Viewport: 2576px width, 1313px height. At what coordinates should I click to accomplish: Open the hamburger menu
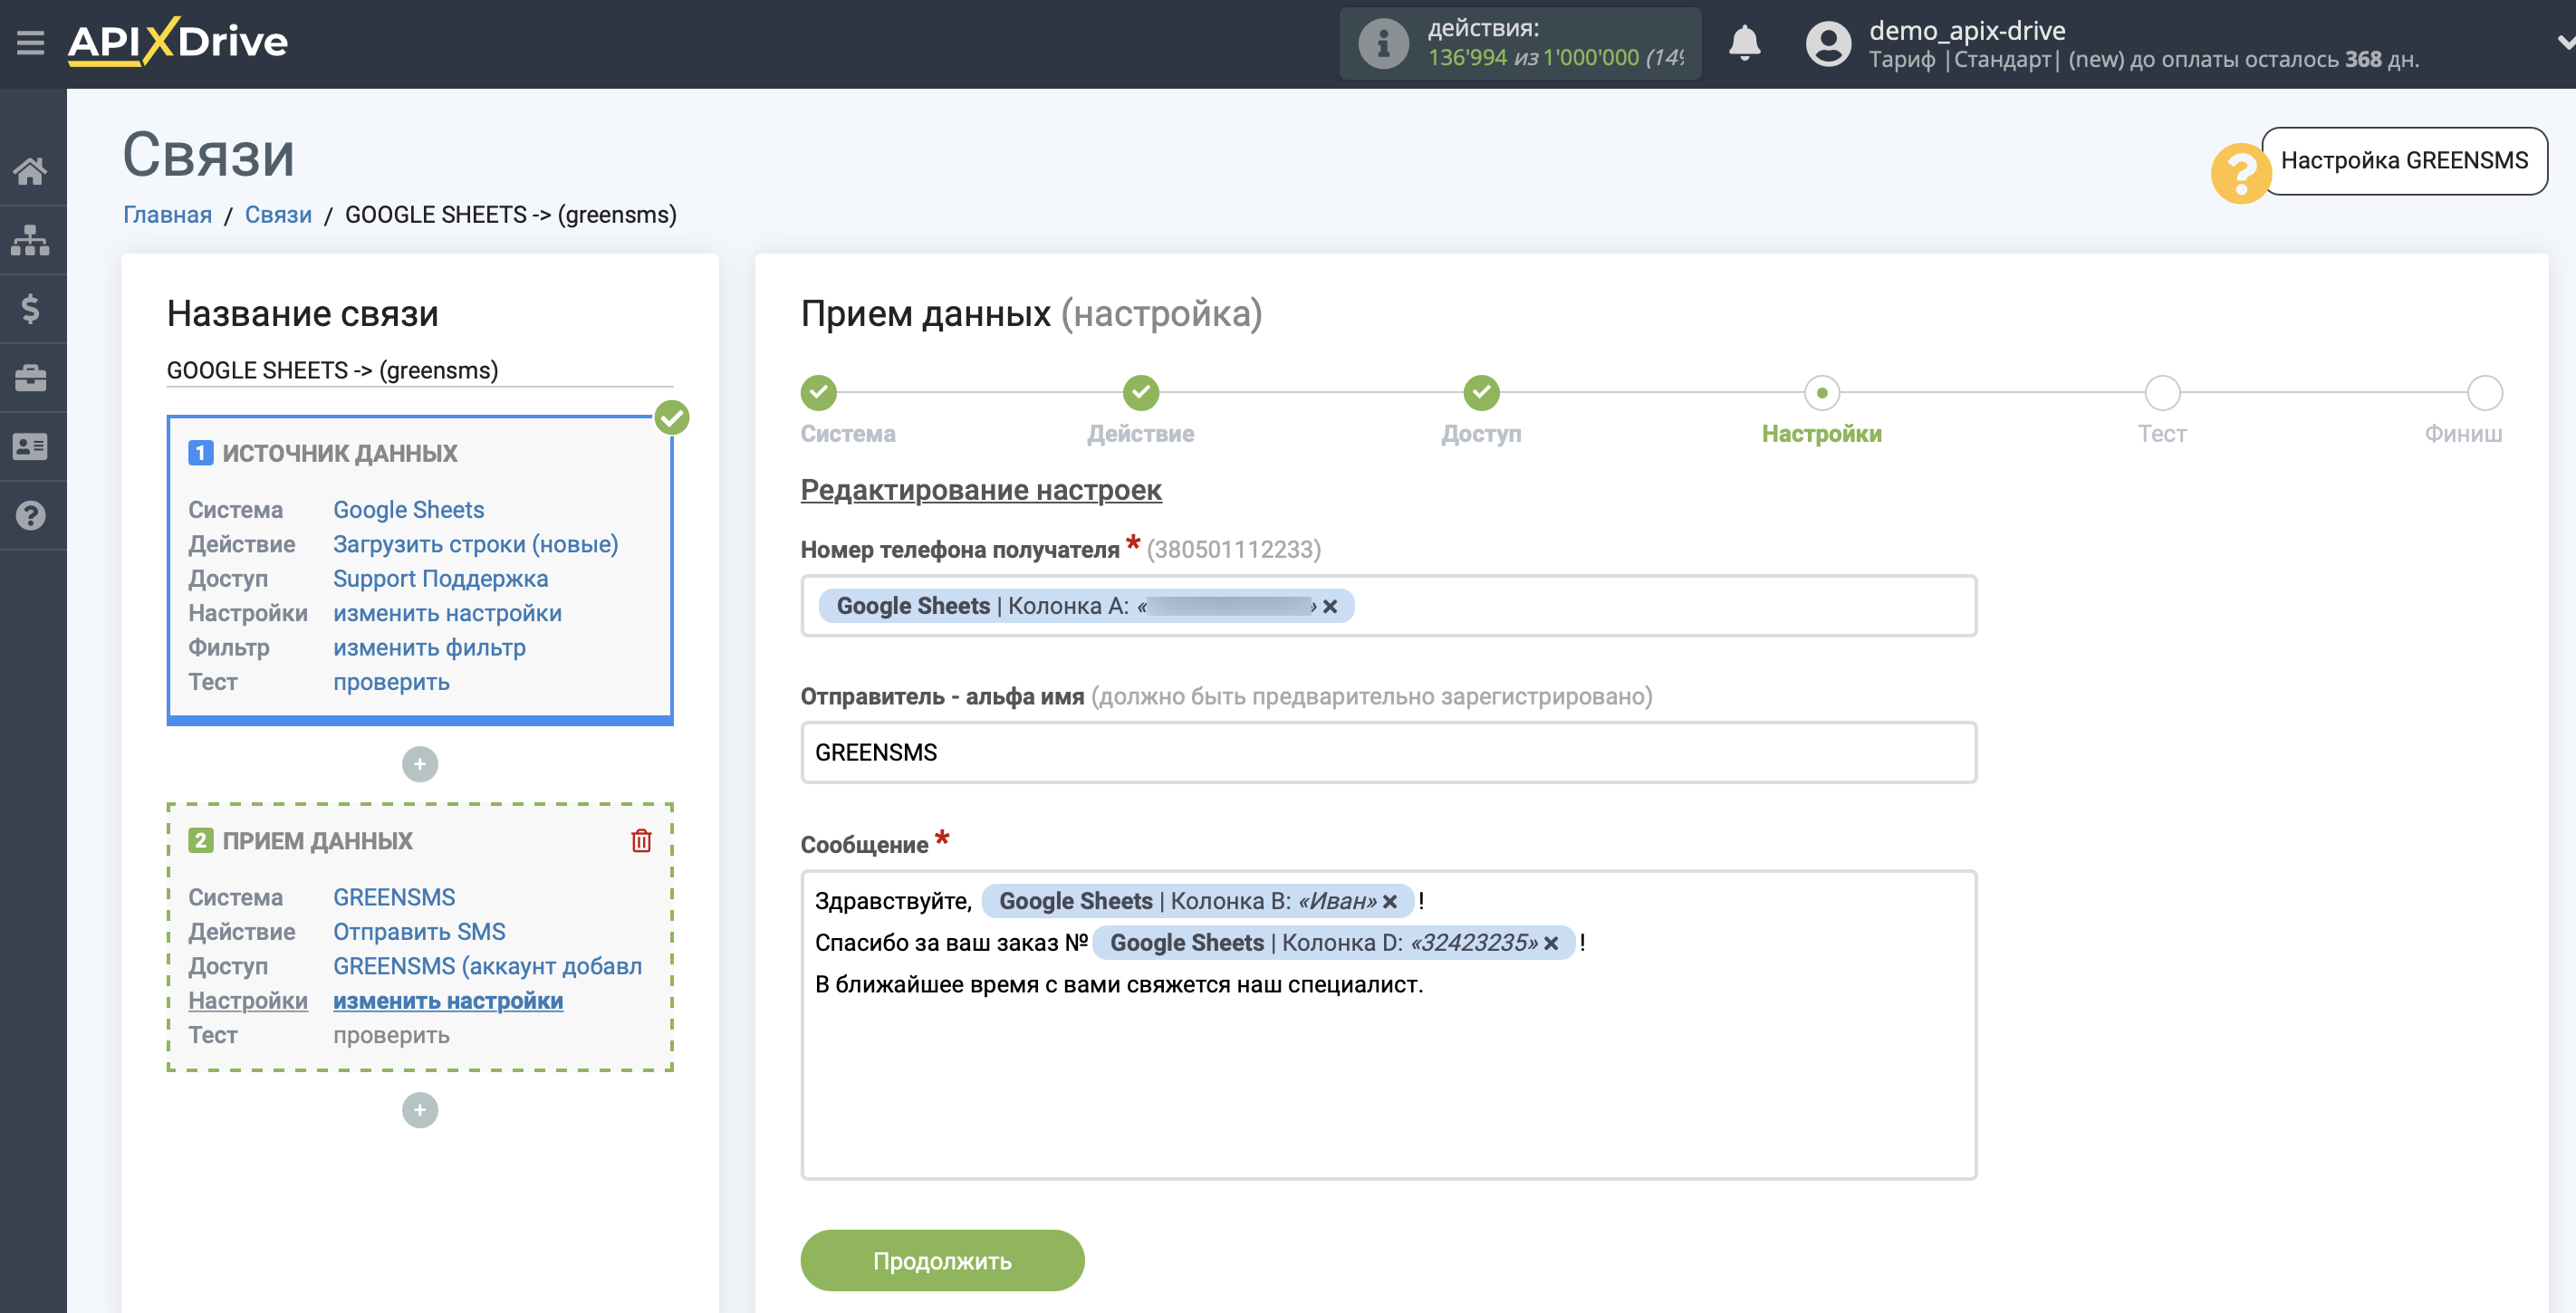pos(30,43)
